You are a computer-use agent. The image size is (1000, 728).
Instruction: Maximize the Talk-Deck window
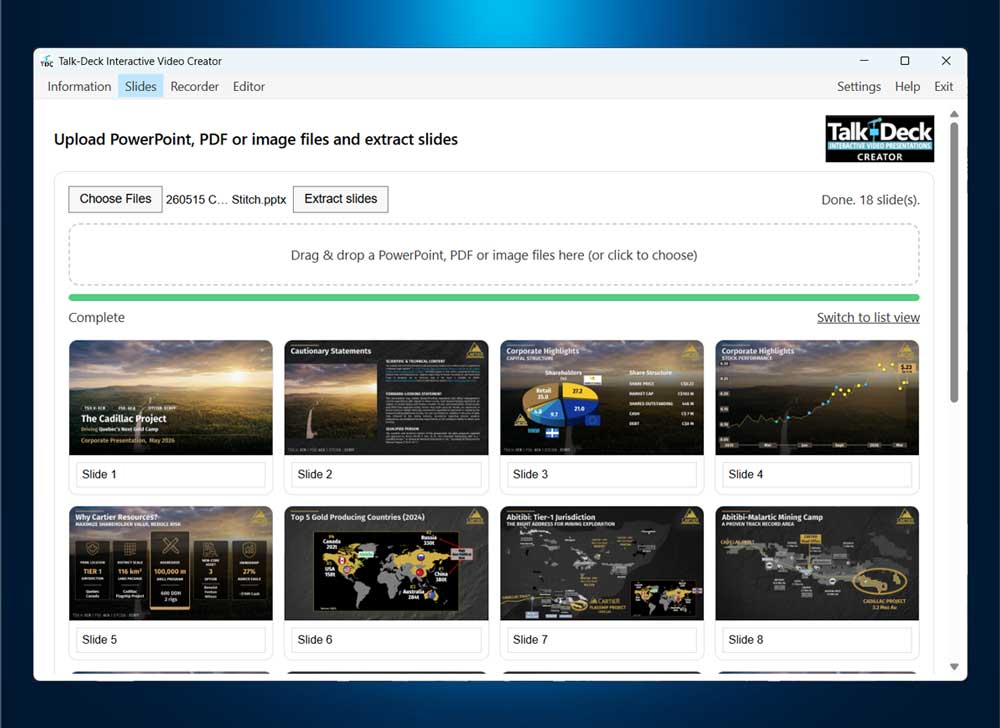904,61
